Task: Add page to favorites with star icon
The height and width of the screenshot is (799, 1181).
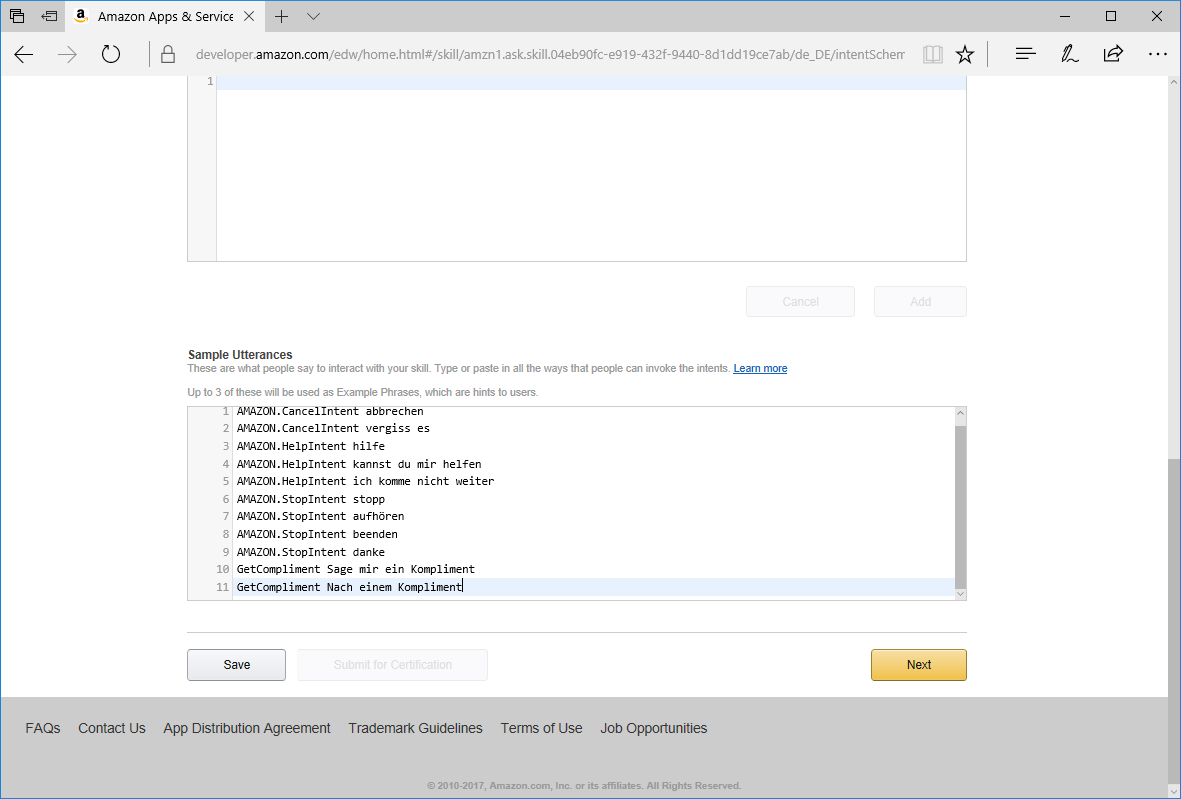Action: pyautogui.click(x=964, y=55)
